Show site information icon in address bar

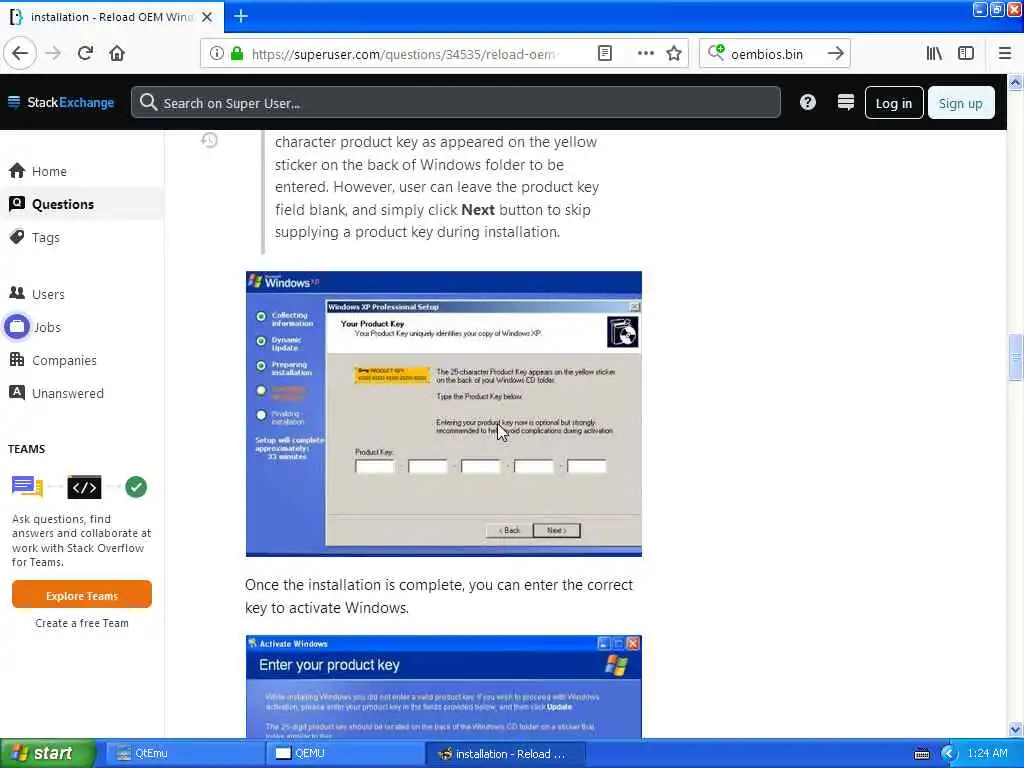click(x=216, y=54)
